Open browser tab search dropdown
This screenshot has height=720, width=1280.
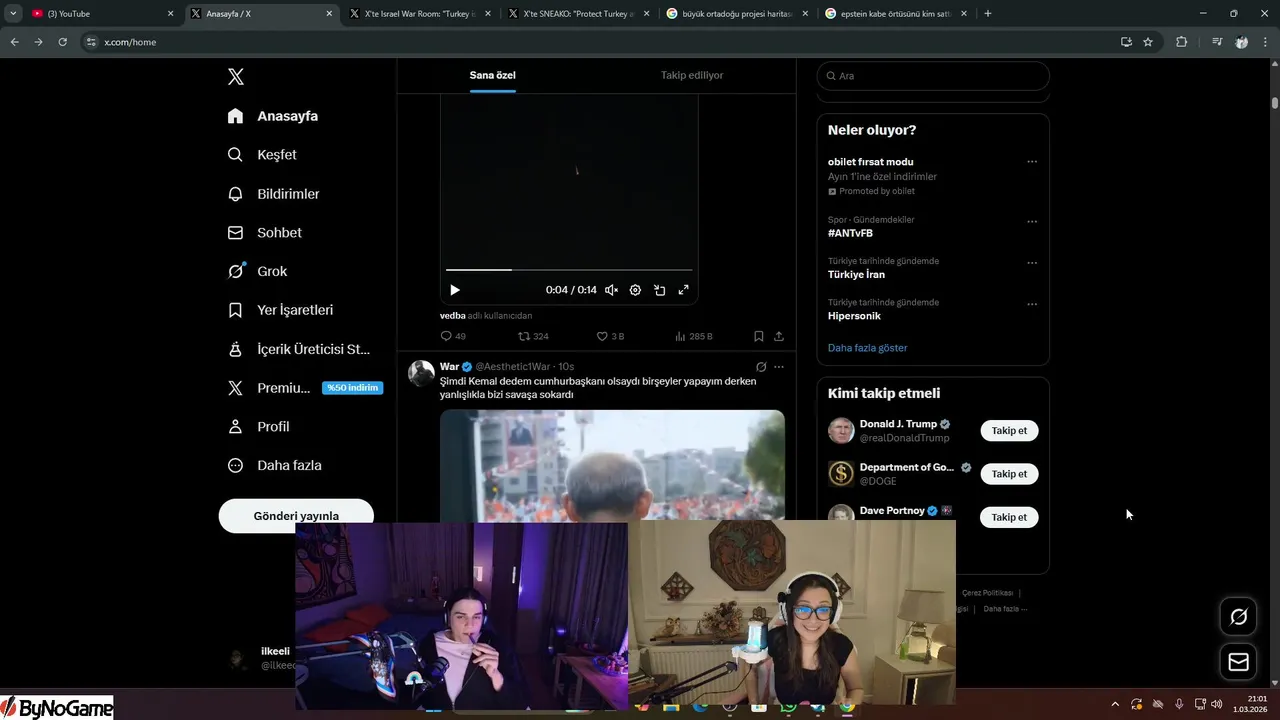pos(13,14)
